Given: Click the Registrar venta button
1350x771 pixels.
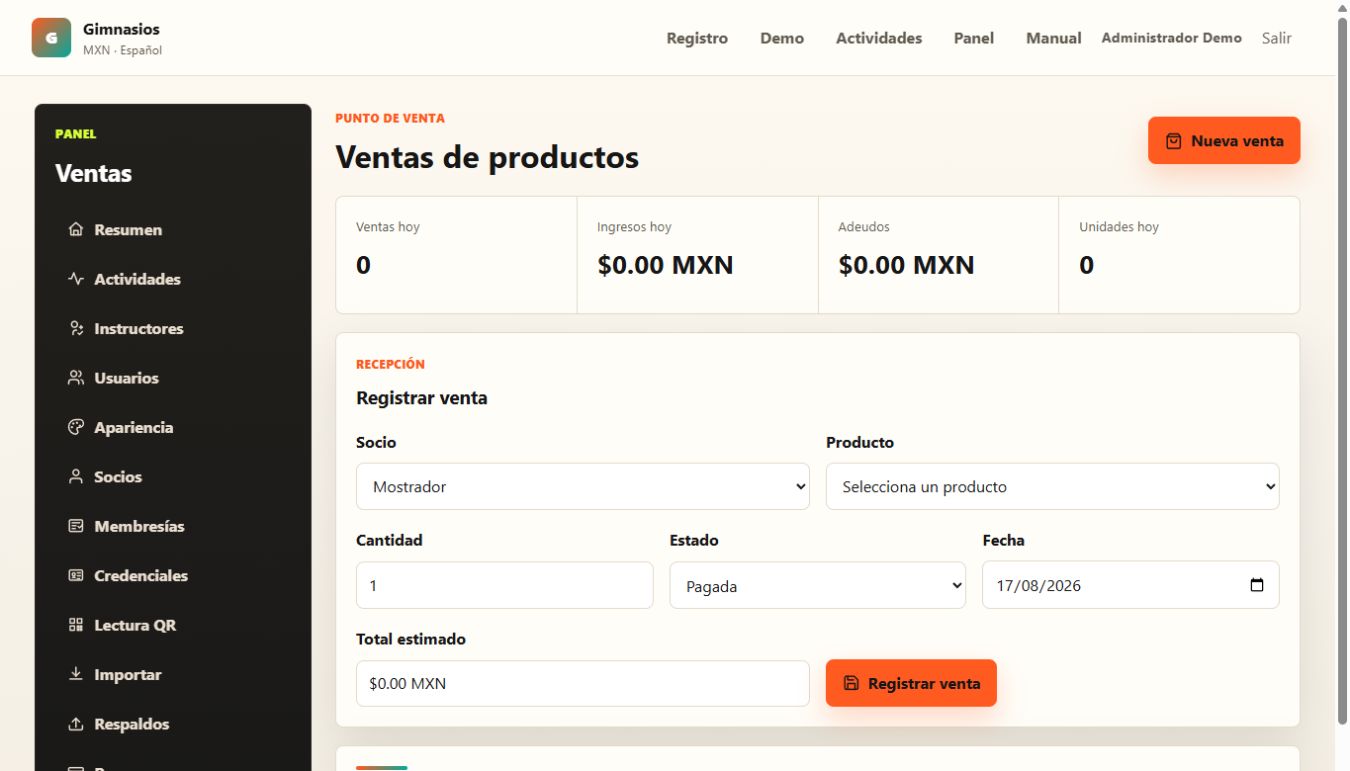Looking at the screenshot, I should click(911, 683).
